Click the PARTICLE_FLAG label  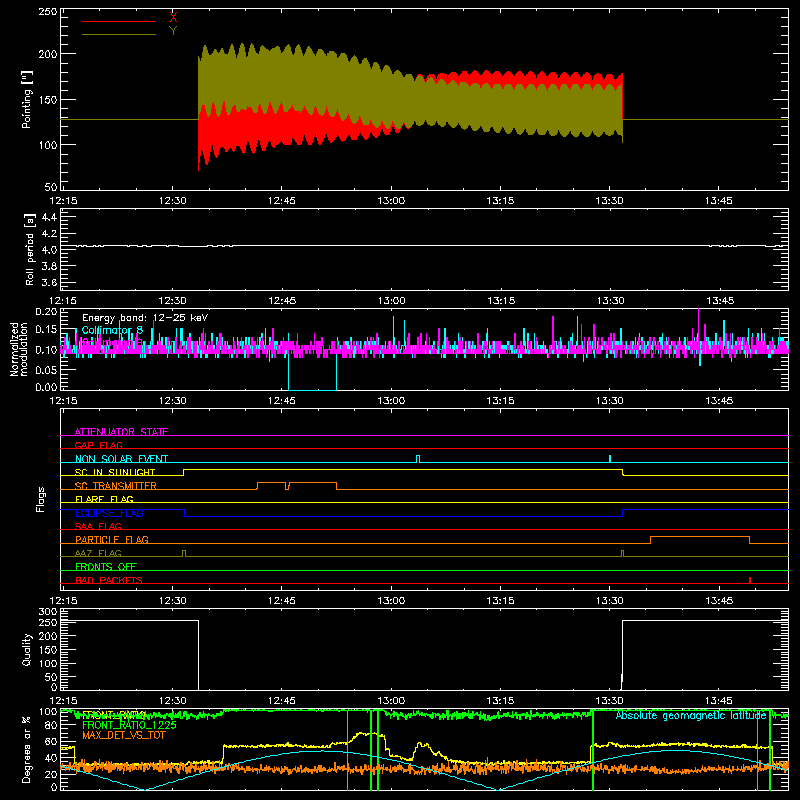(112, 539)
